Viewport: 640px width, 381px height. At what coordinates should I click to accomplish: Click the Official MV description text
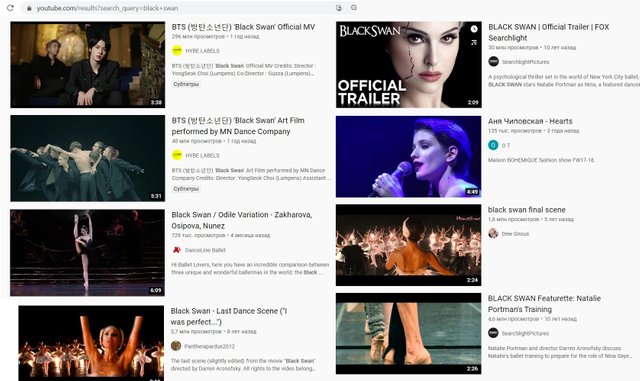(244, 69)
